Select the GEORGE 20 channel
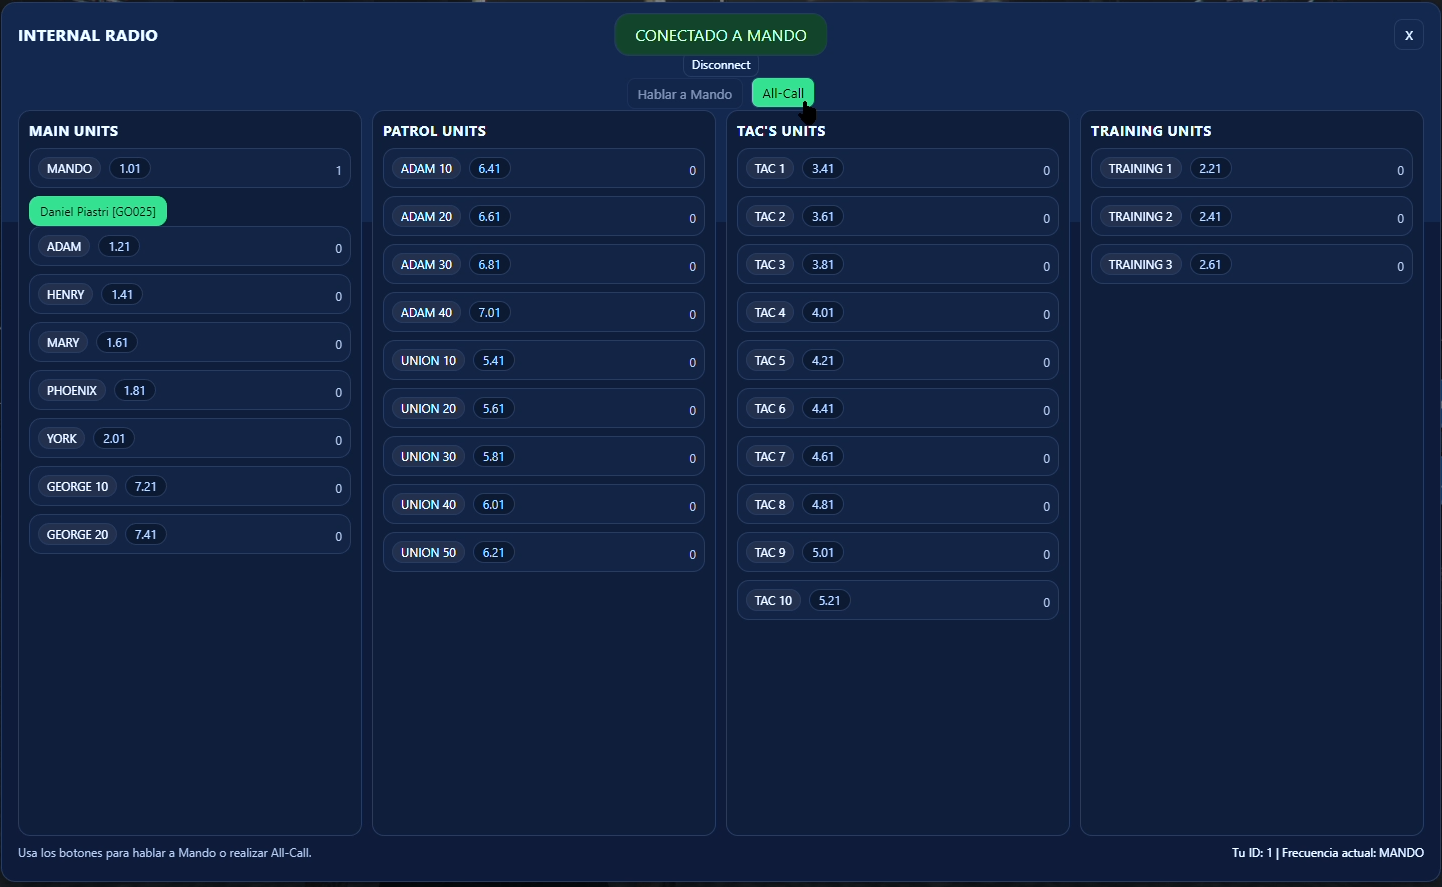1442x887 pixels. coord(190,535)
